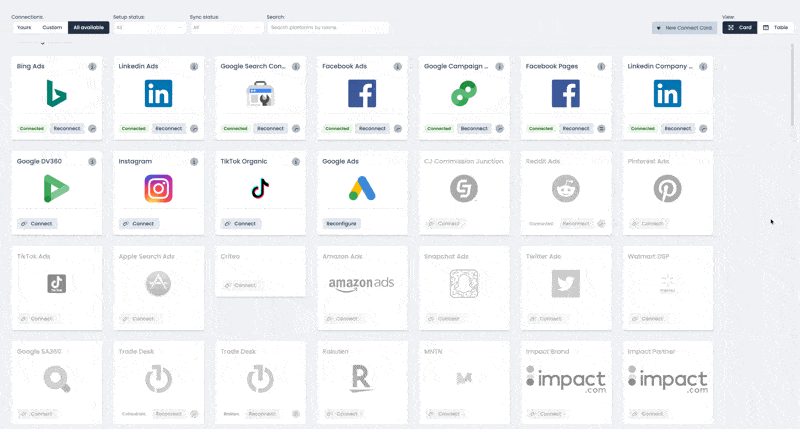The height and width of the screenshot is (429, 800).
Task: Open the Setup status dropdown
Action: [149, 28]
